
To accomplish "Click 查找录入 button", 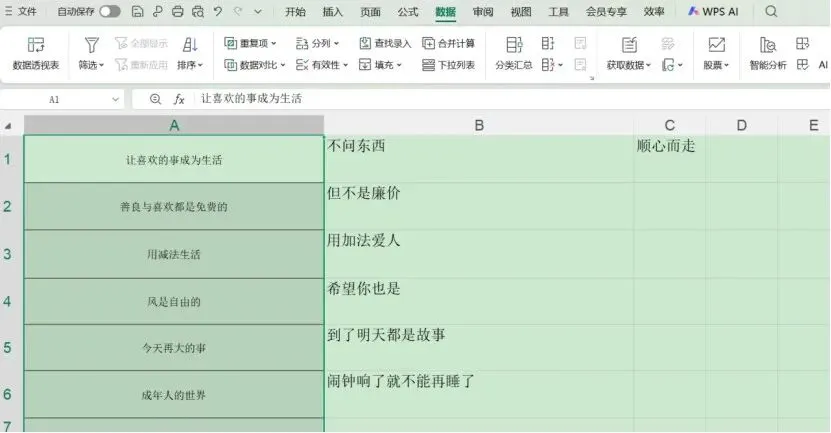I will pos(385,43).
